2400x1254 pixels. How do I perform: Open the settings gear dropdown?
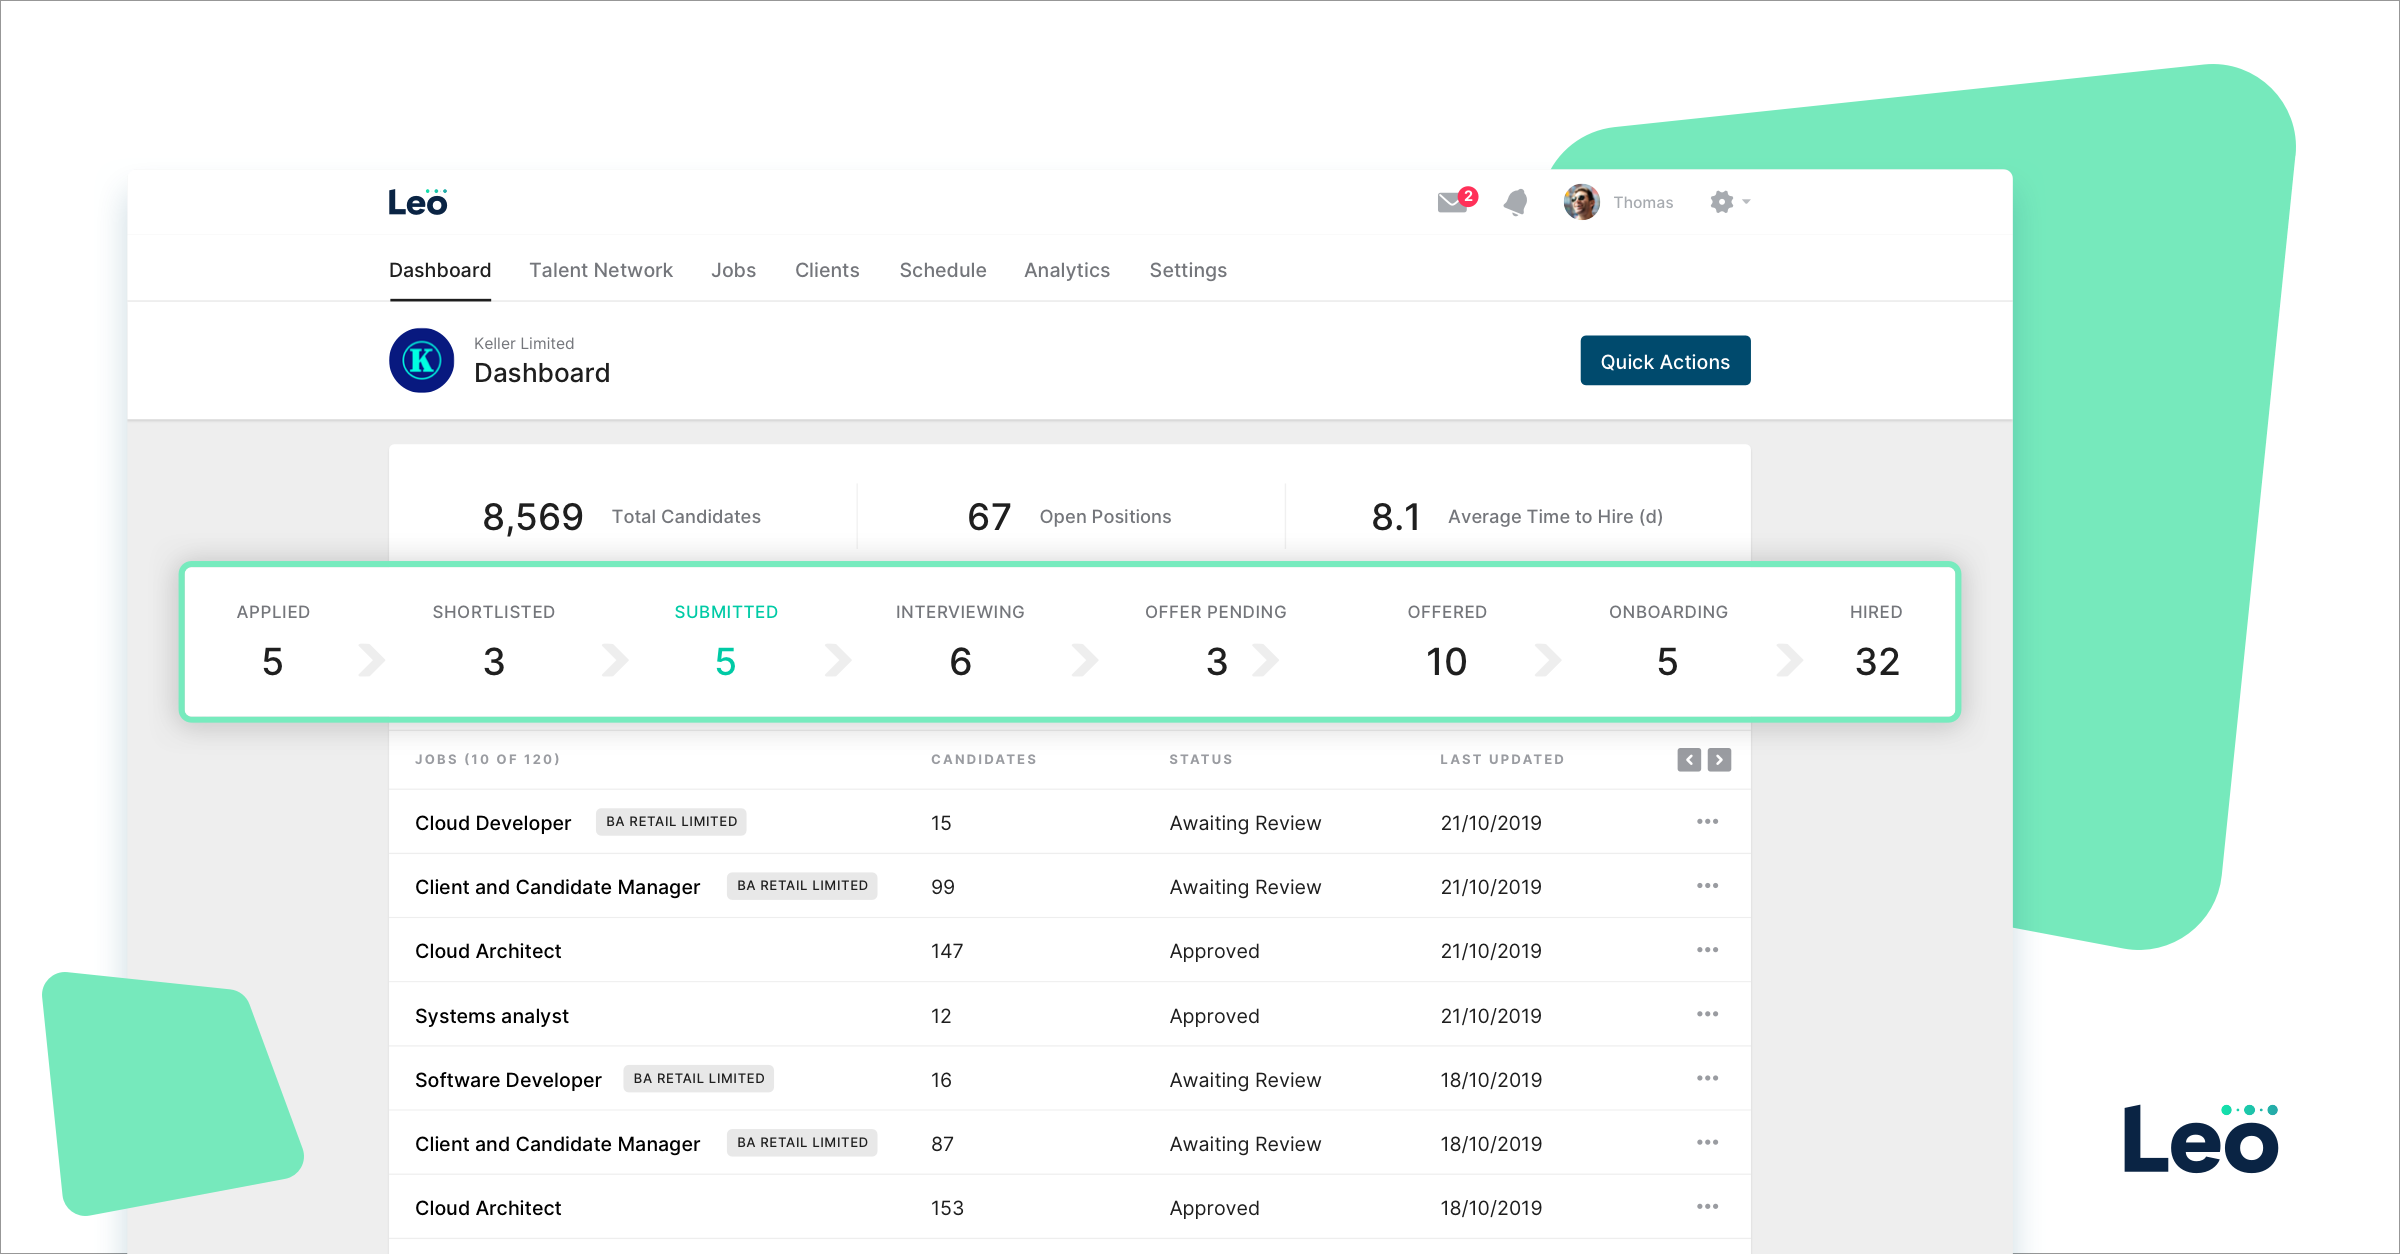[x=1729, y=202]
